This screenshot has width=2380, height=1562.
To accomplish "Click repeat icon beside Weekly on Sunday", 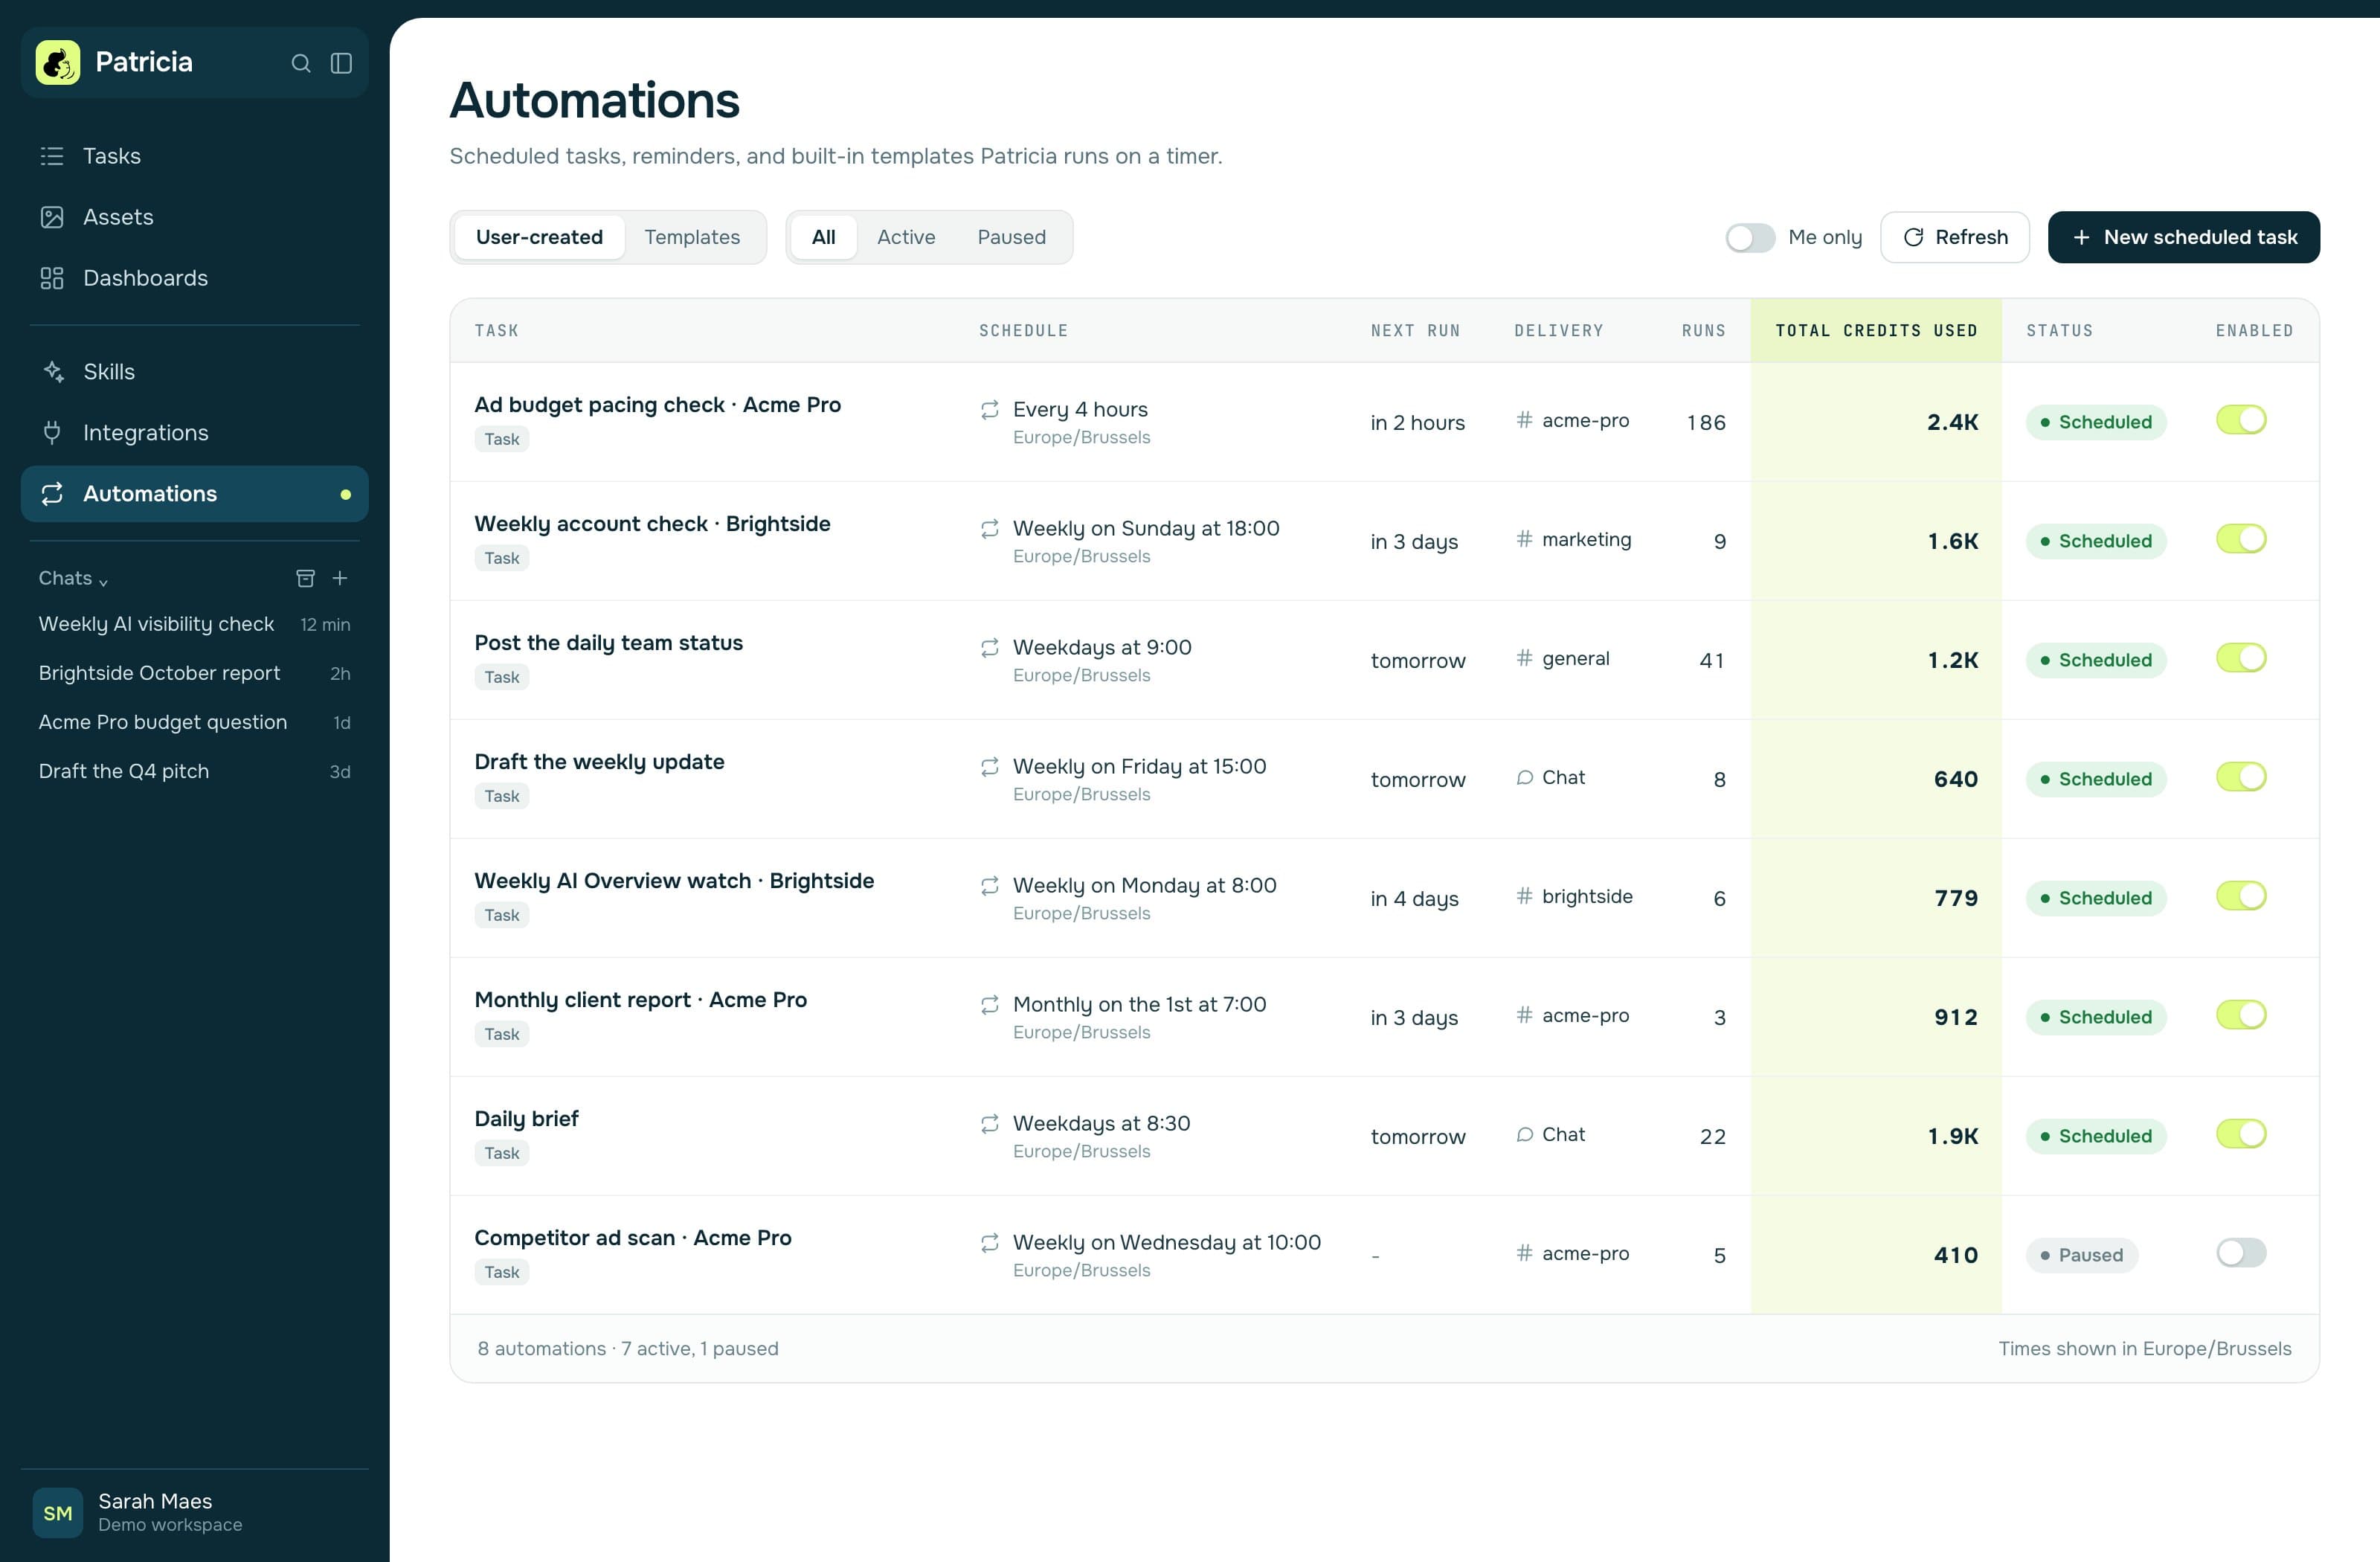I will click(x=990, y=529).
